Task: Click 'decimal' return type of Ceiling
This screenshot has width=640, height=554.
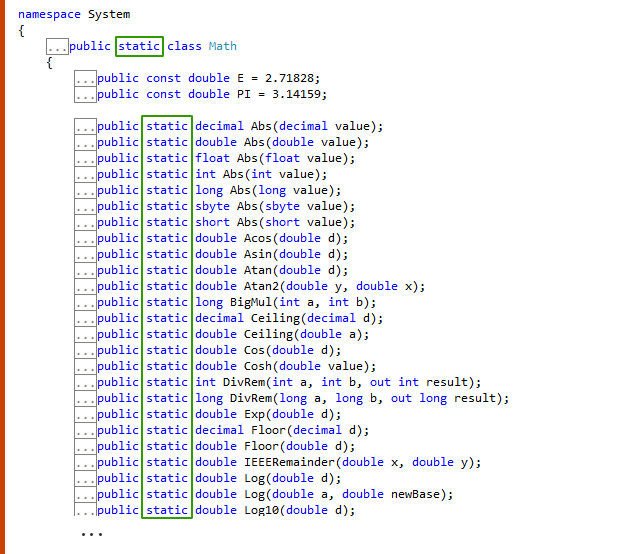Action: point(219,318)
